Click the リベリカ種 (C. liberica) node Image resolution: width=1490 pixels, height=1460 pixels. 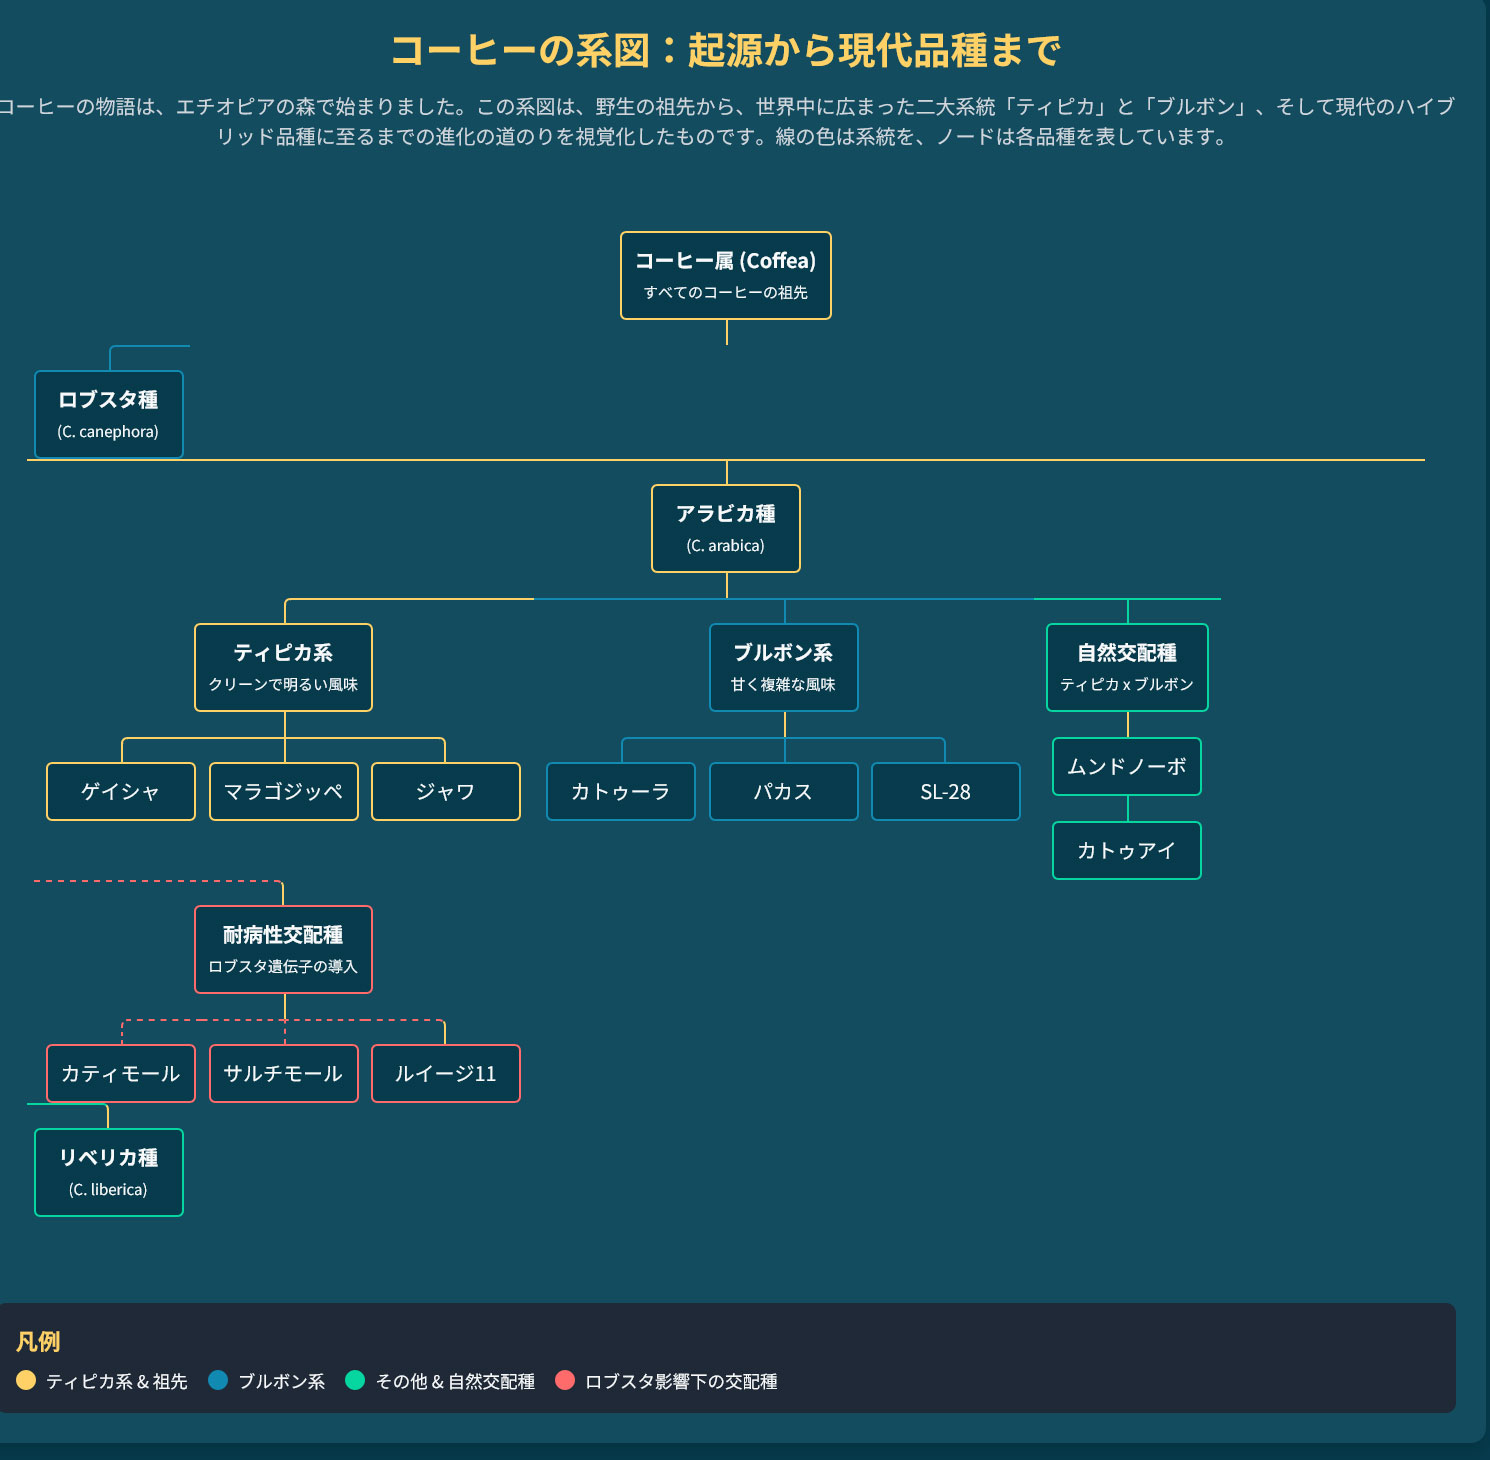pyautogui.click(x=109, y=1173)
